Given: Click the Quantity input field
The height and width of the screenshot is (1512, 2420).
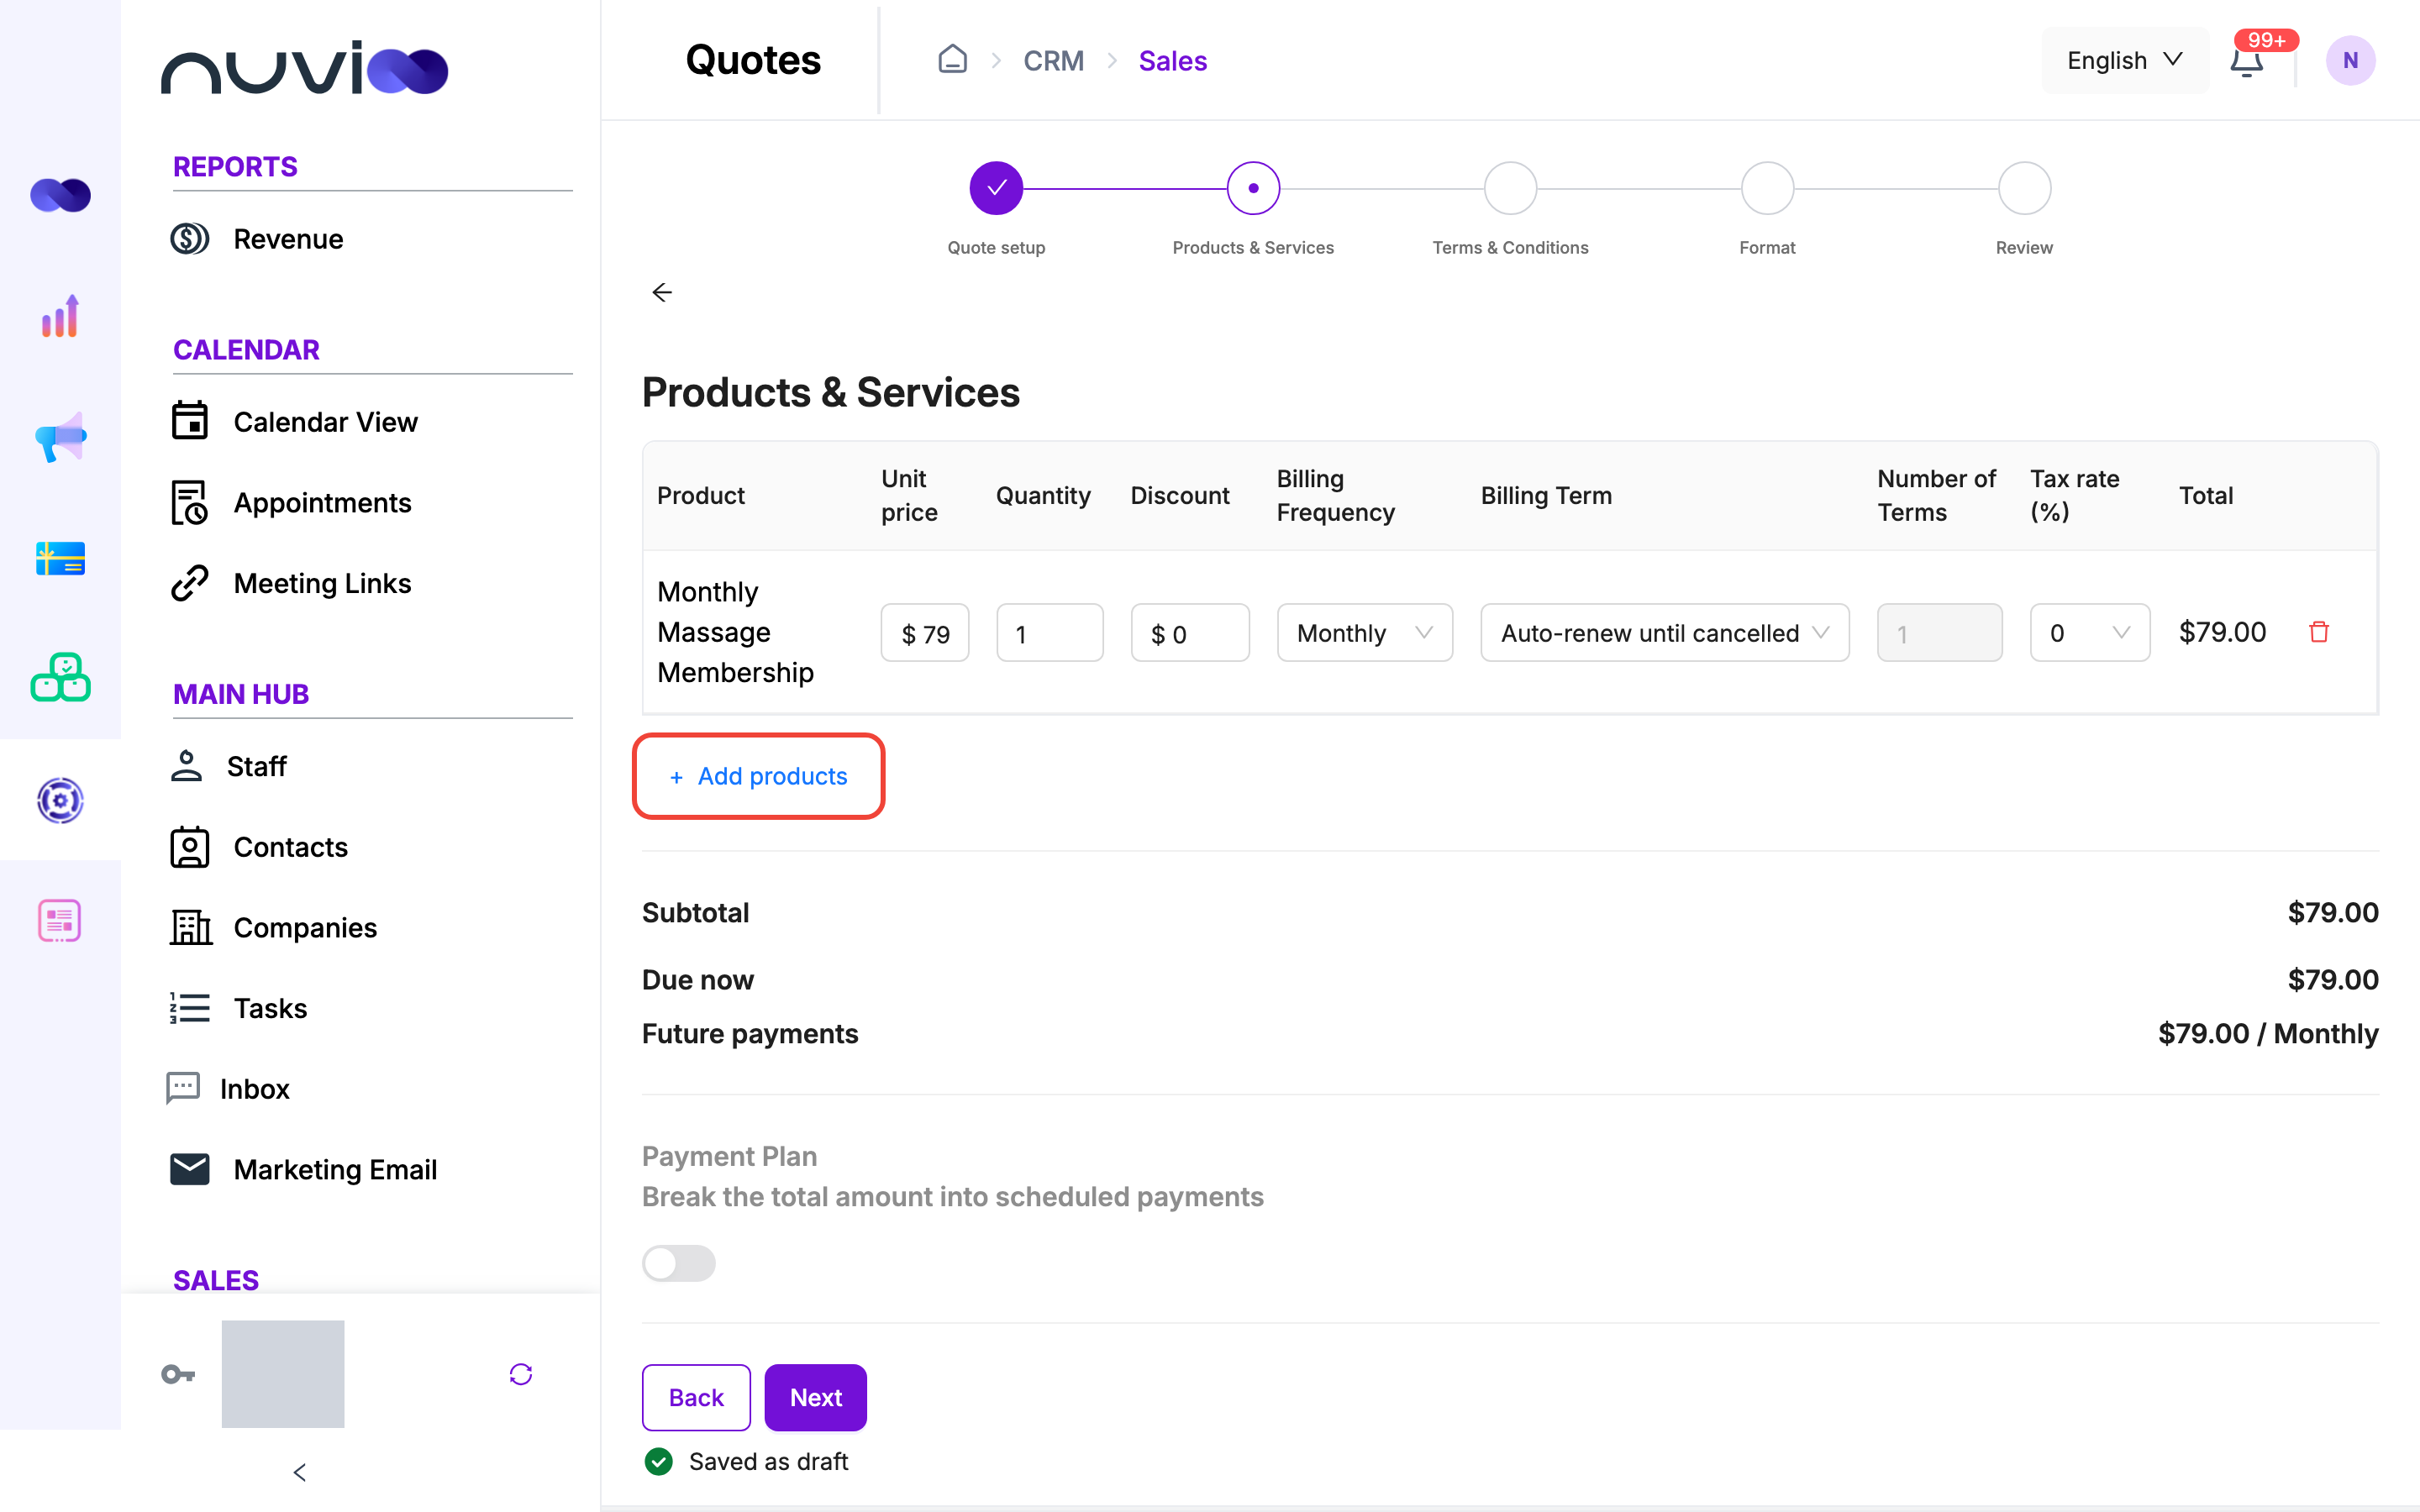Looking at the screenshot, I should tap(1049, 632).
